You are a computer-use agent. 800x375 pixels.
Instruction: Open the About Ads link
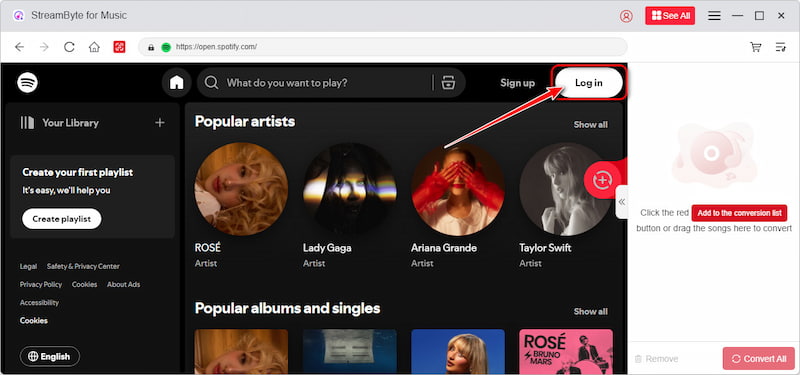click(x=123, y=284)
